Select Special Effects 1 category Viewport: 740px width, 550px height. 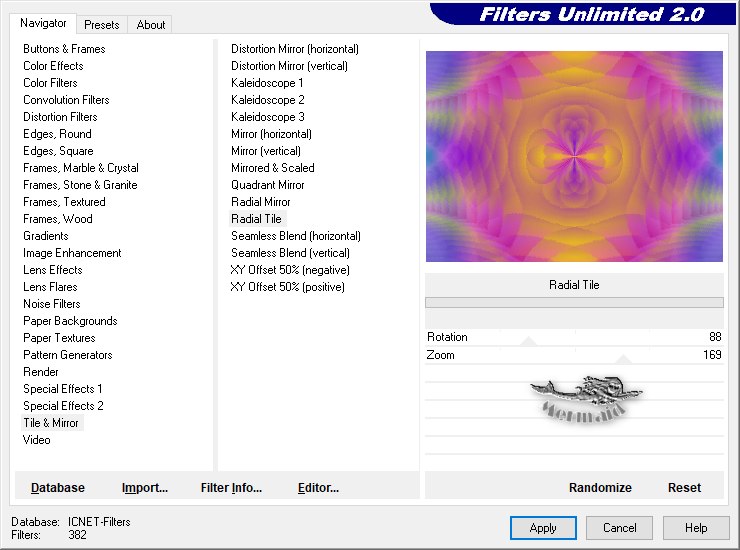tap(63, 389)
